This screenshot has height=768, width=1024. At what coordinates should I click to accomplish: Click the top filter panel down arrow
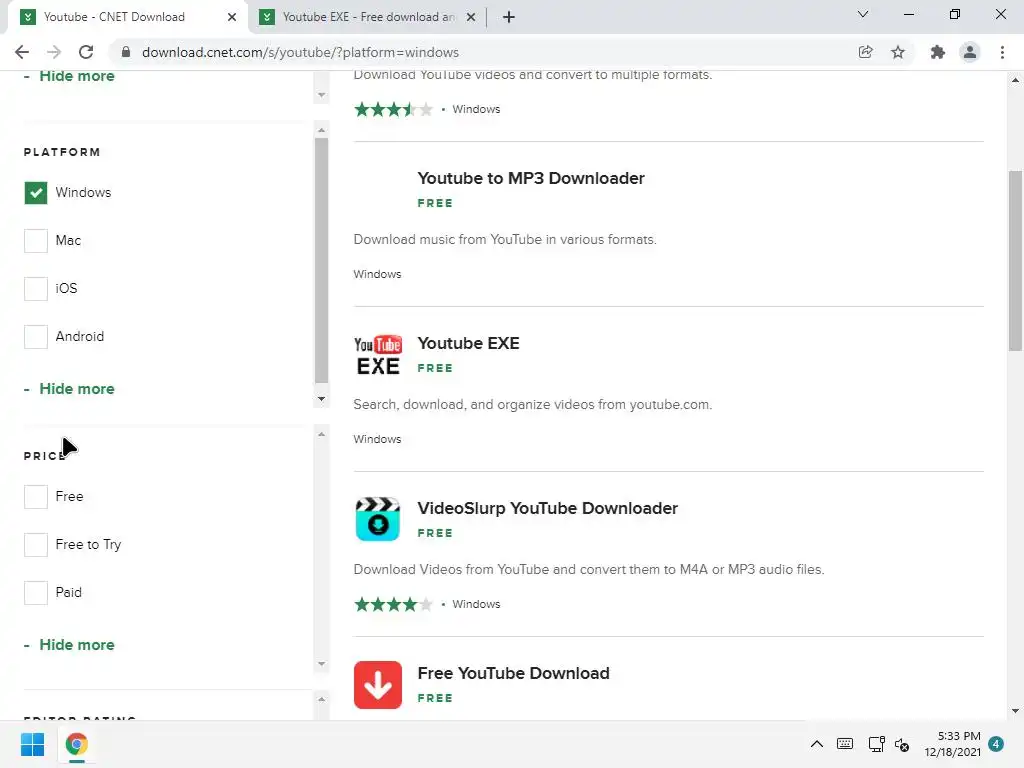tap(321, 95)
